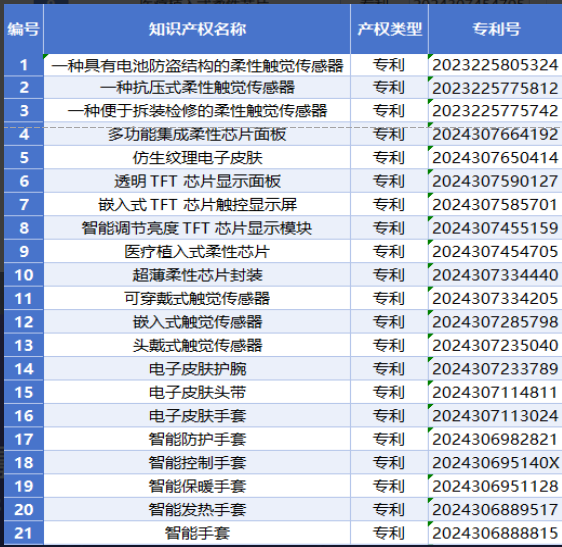Select the 专利号 column header
The width and height of the screenshot is (562, 547).
coord(495,29)
